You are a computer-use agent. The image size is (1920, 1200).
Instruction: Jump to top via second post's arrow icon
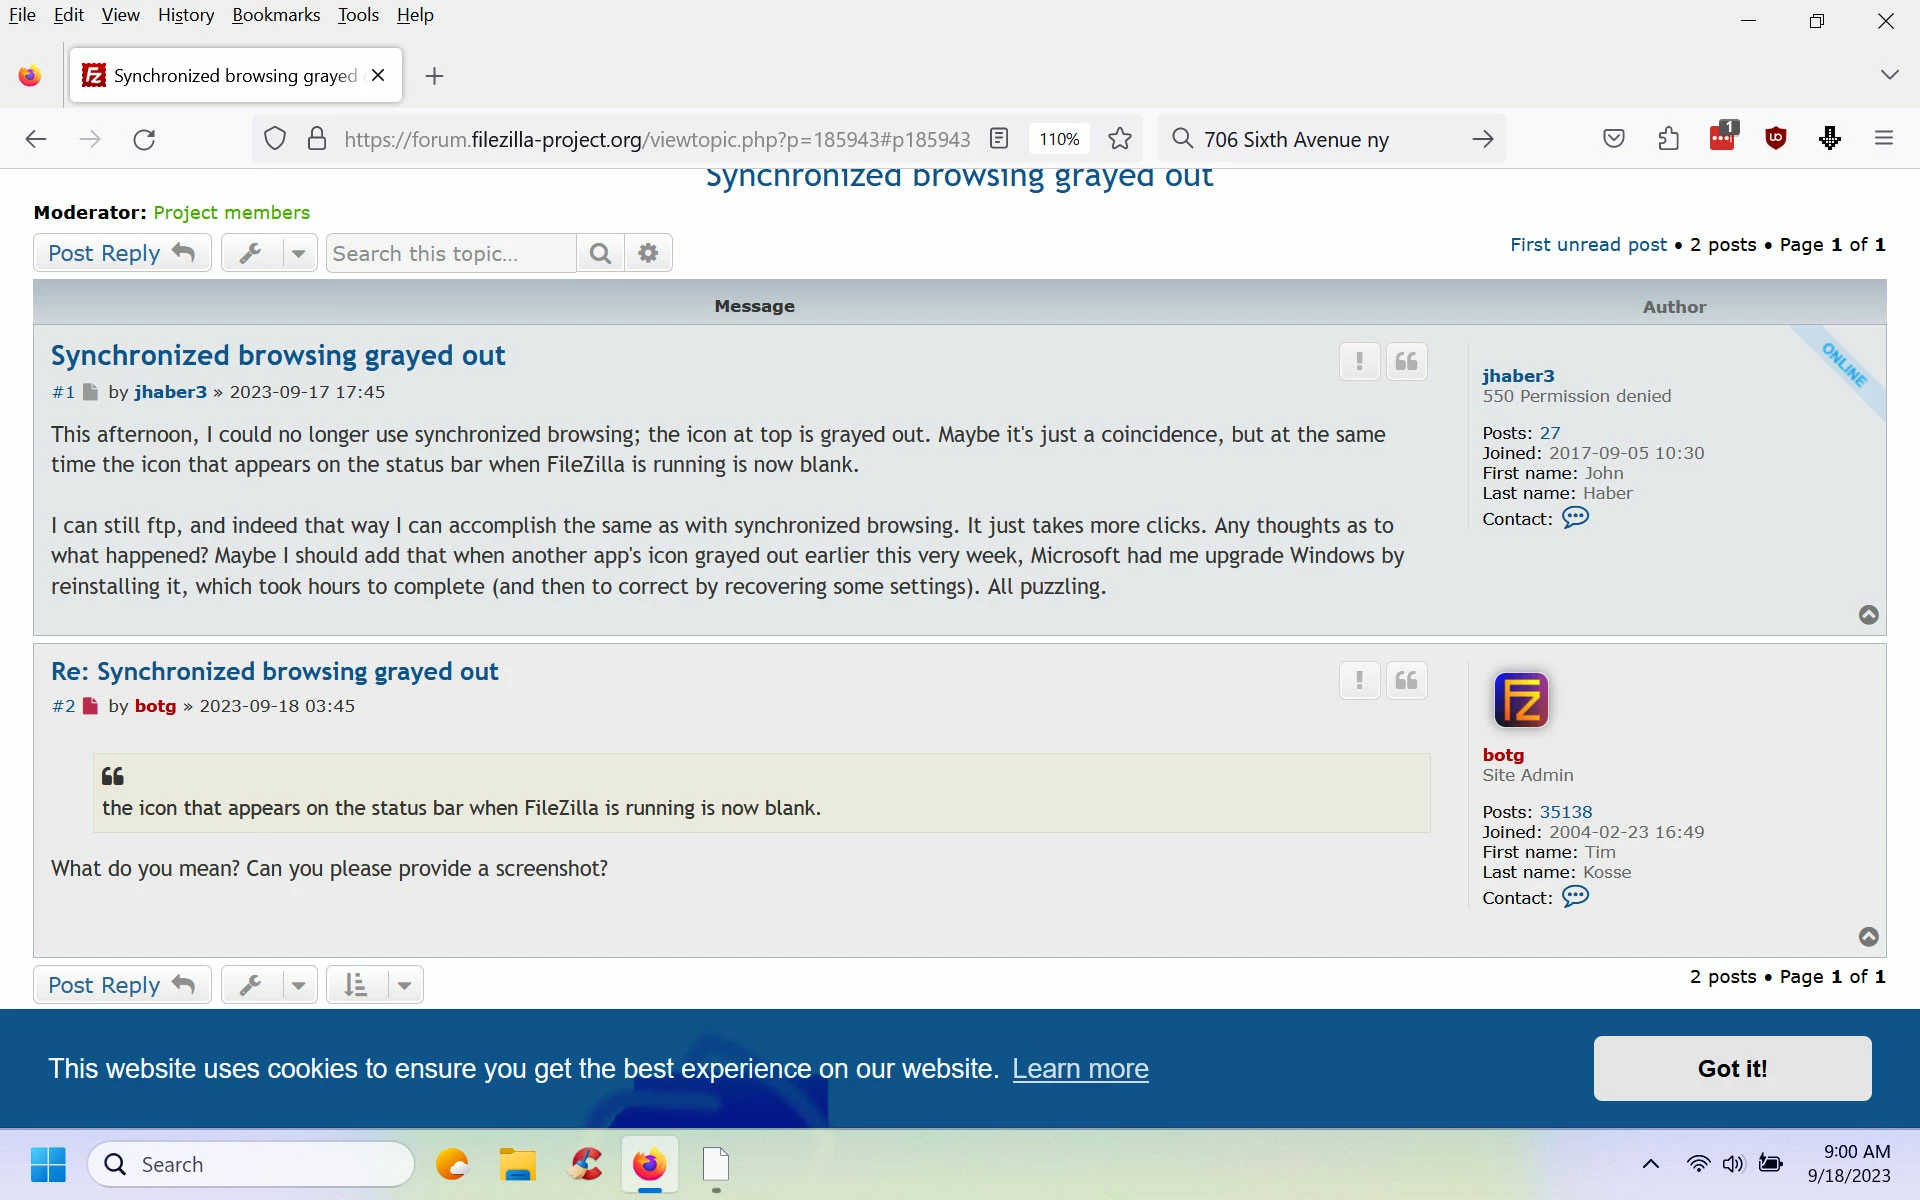tap(1868, 936)
